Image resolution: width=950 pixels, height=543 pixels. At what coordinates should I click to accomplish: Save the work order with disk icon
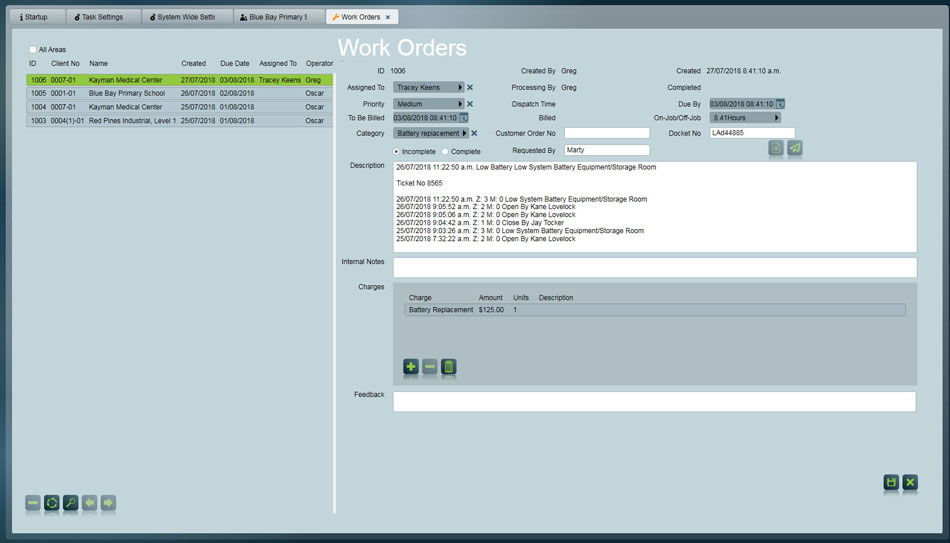coord(891,482)
